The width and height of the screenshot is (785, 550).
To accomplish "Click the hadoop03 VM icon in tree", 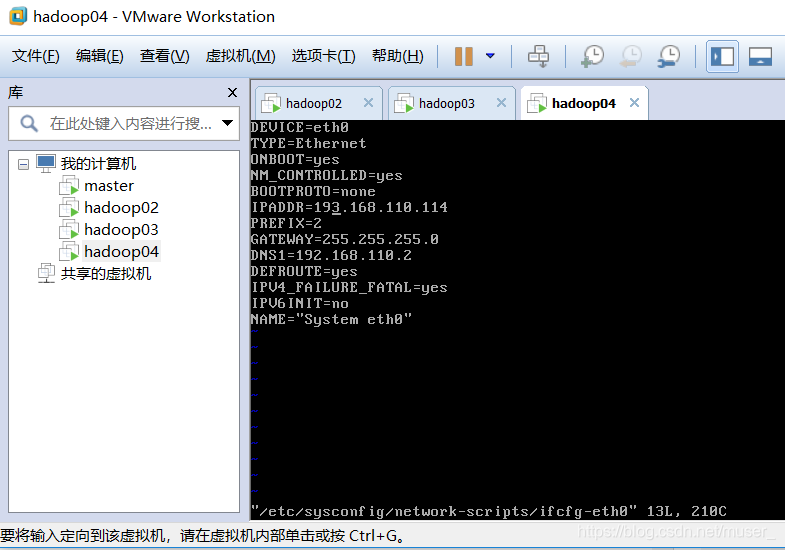I will coord(69,230).
